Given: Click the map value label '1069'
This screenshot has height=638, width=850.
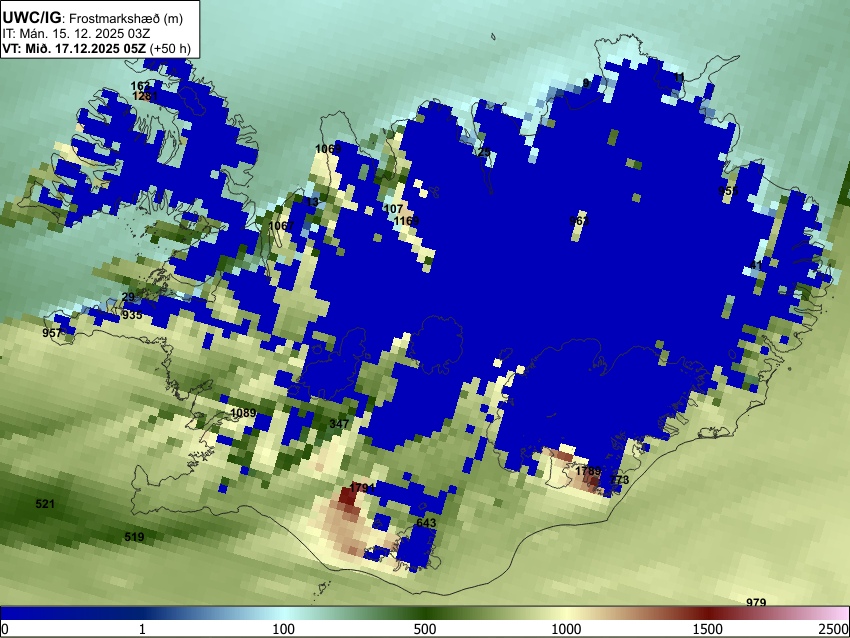Looking at the screenshot, I should point(328,149).
